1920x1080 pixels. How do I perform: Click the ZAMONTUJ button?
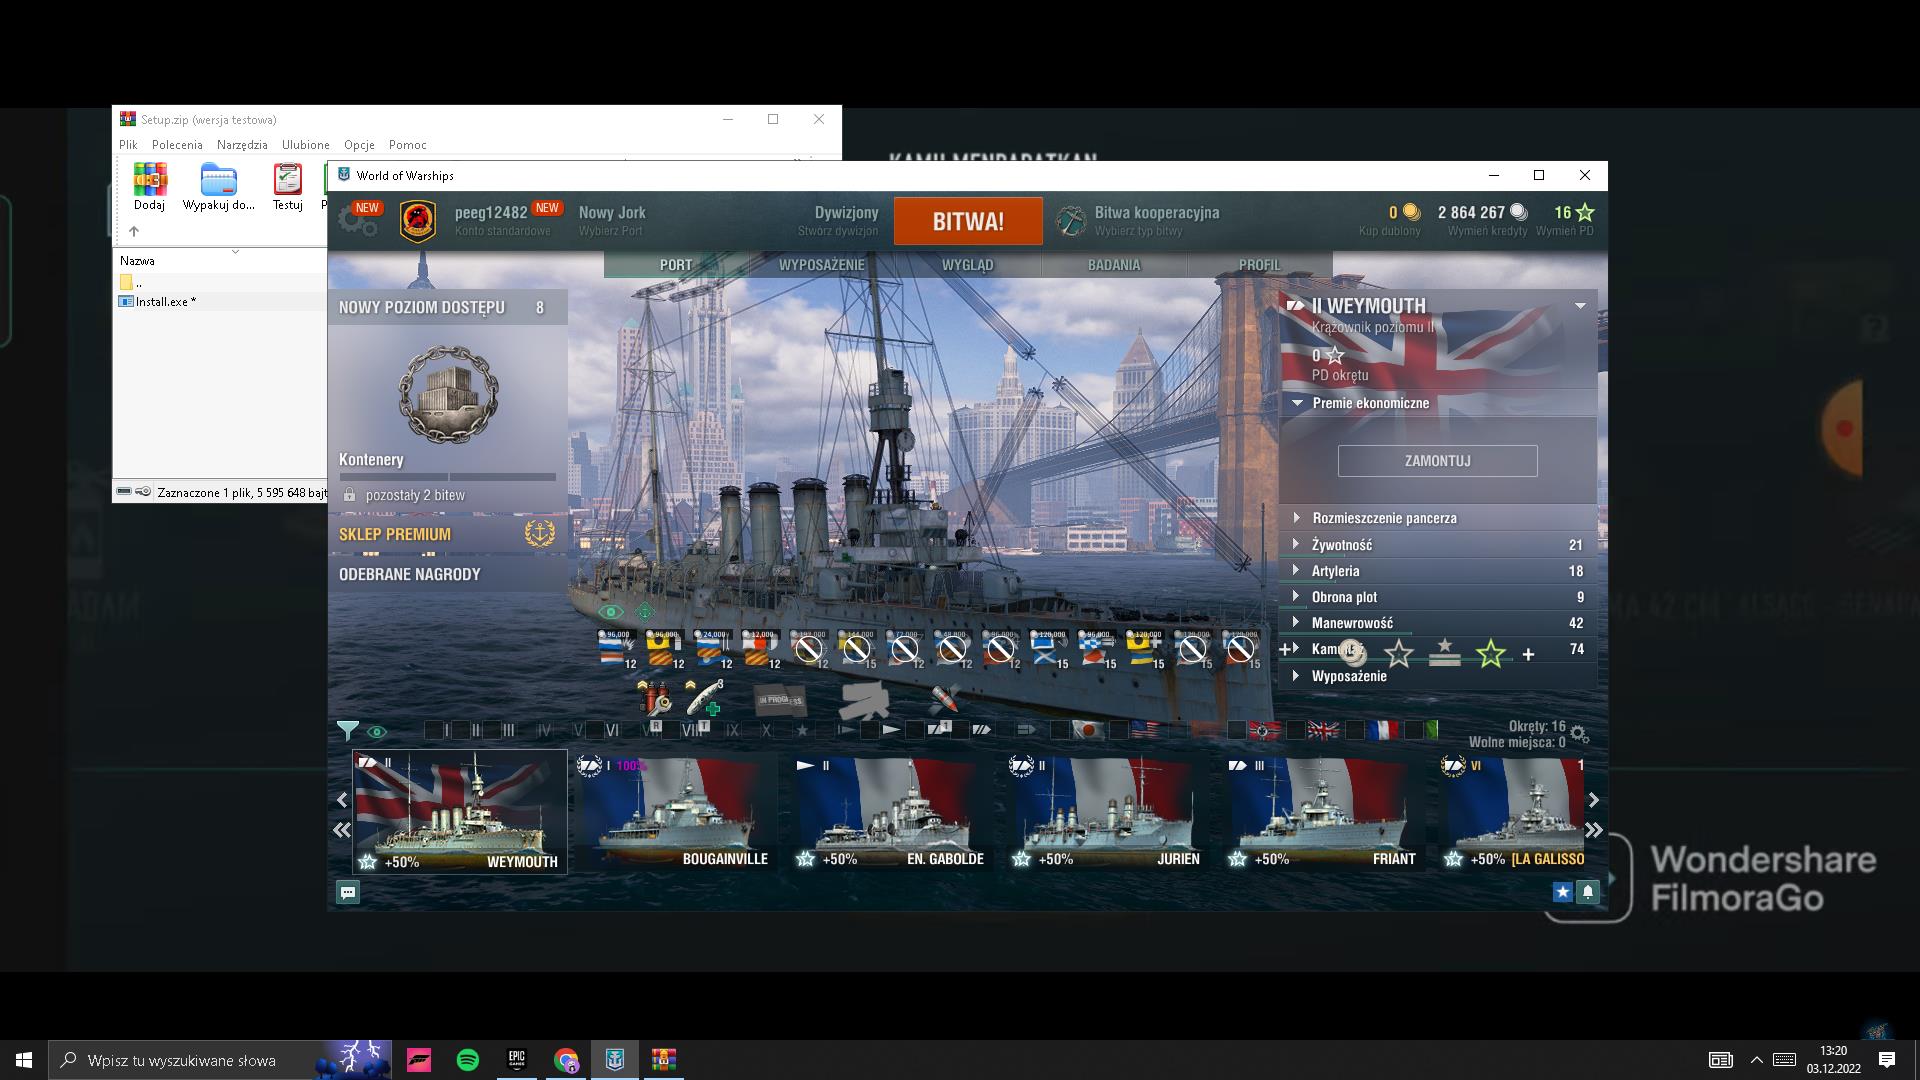point(1437,461)
